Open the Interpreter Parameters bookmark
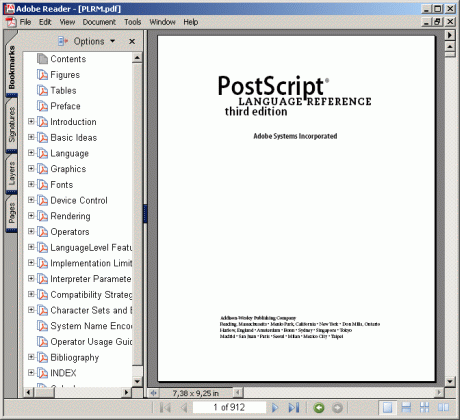460x420 pixels. point(91,279)
